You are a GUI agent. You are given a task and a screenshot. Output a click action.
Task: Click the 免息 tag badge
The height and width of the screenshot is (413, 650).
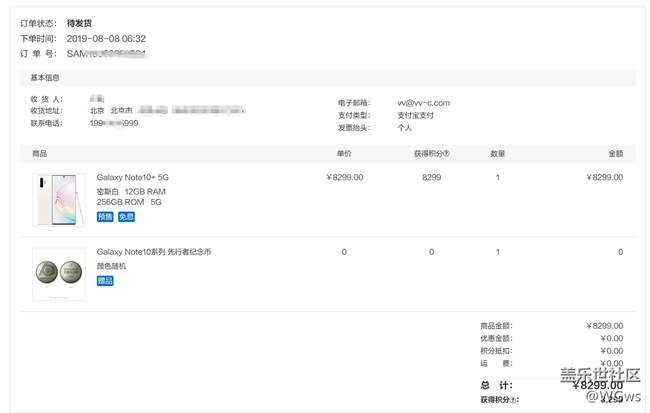click(x=126, y=217)
